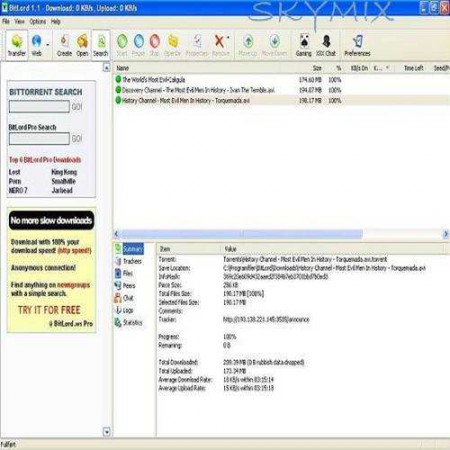Open the View menu
Screen dimensions: 450x450
(19, 21)
